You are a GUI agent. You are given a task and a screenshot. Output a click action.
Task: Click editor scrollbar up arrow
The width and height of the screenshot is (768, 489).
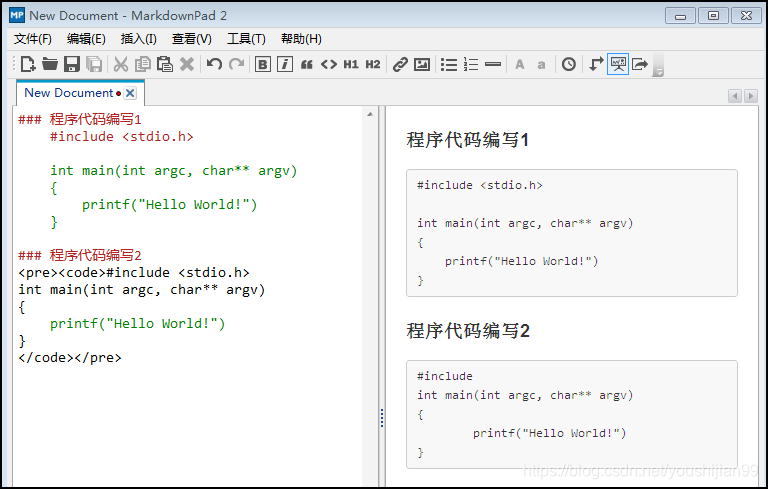pos(370,114)
